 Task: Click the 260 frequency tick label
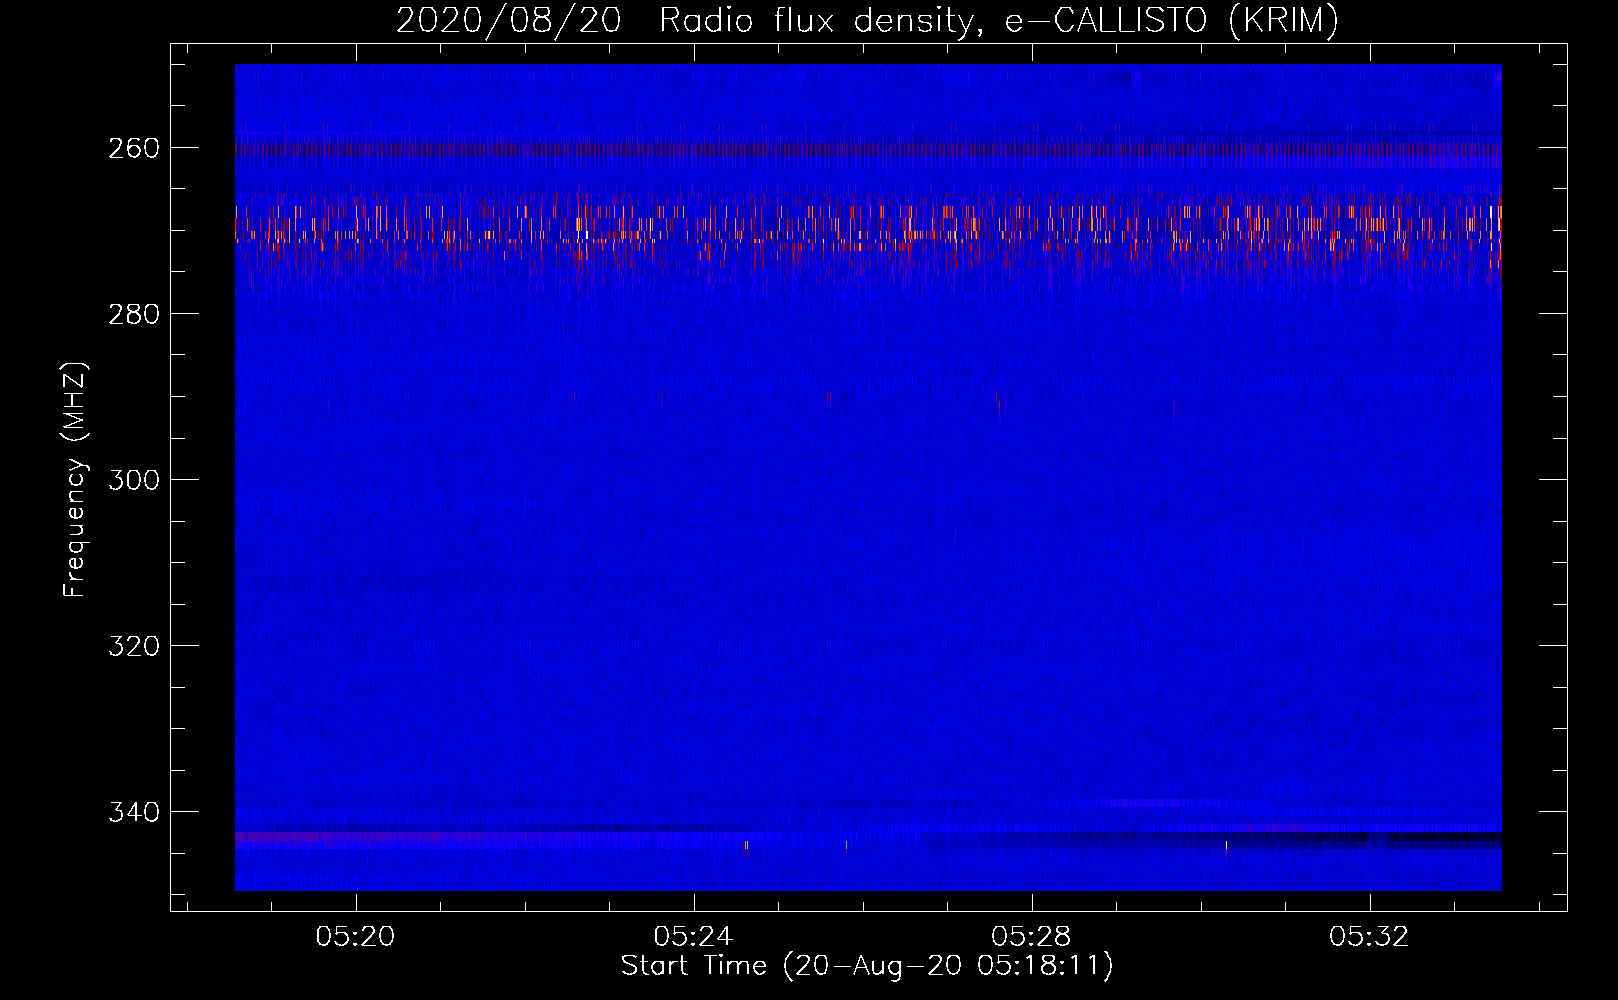[x=133, y=148]
